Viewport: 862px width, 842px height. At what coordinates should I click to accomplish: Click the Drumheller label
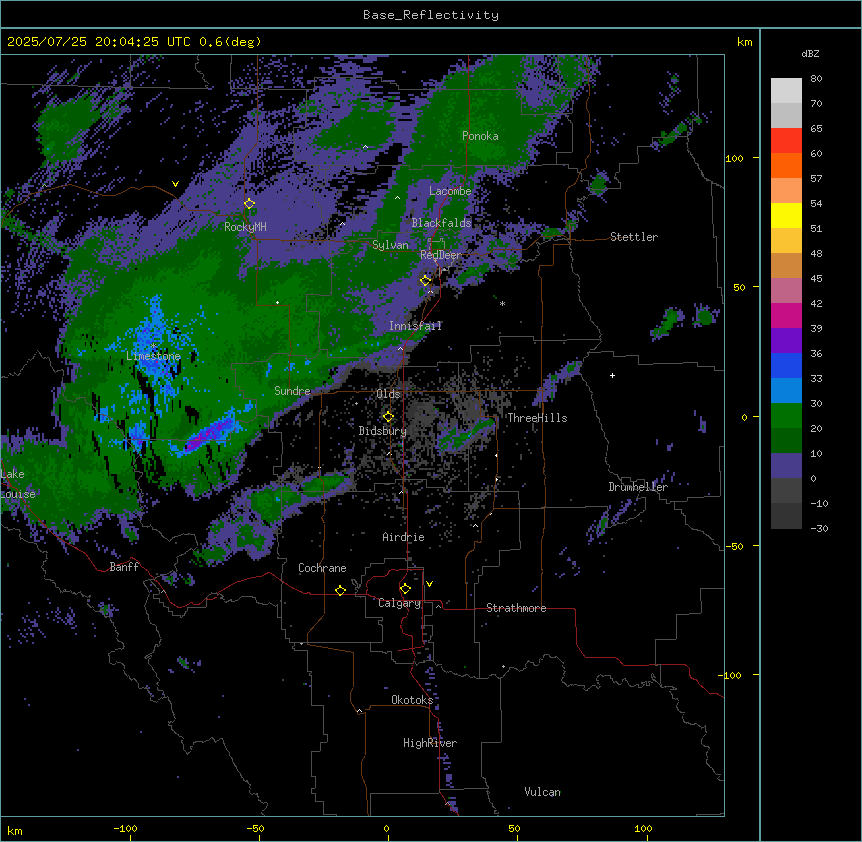pyautogui.click(x=638, y=487)
